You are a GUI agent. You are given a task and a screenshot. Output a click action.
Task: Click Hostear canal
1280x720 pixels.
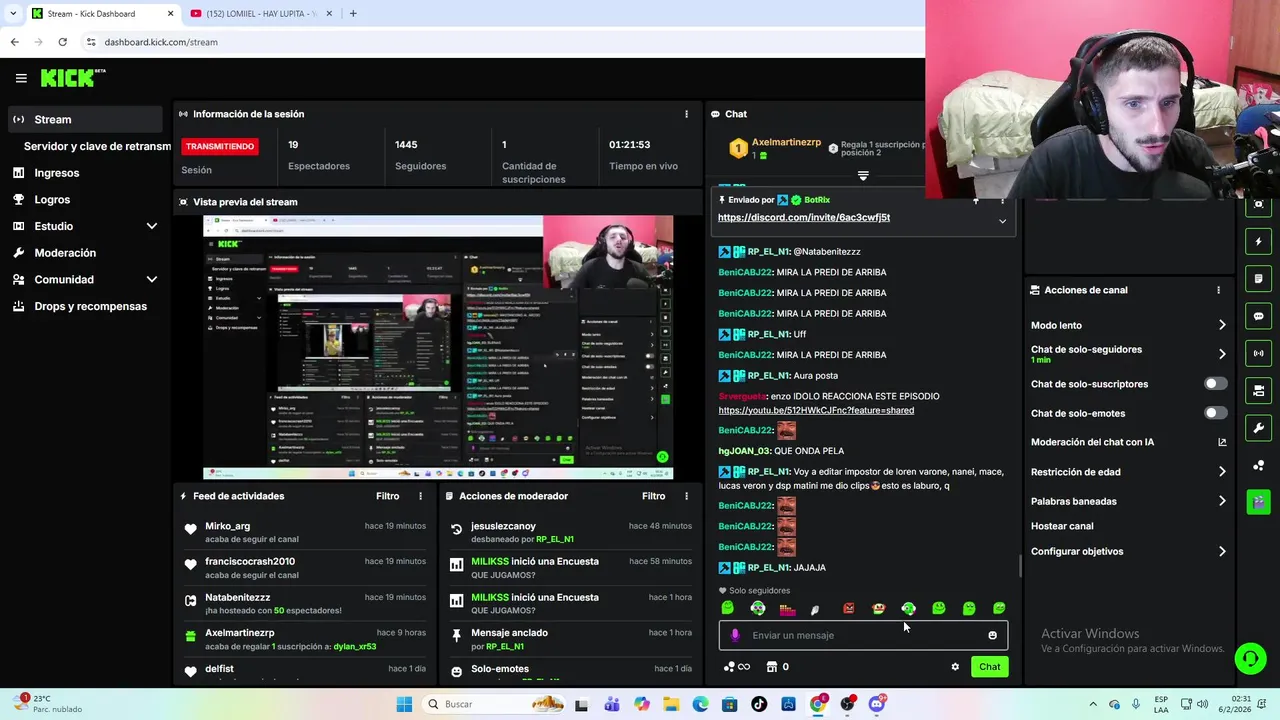tap(1062, 526)
